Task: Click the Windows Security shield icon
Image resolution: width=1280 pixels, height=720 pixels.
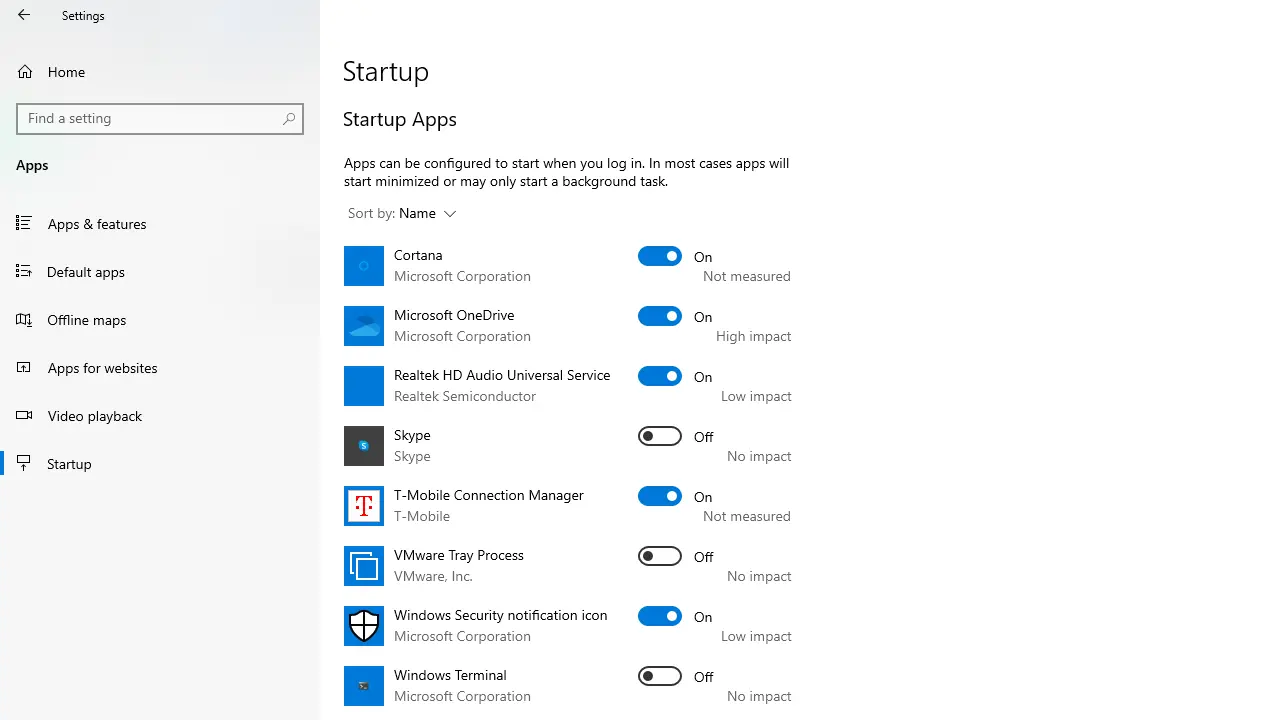Action: coord(364,626)
